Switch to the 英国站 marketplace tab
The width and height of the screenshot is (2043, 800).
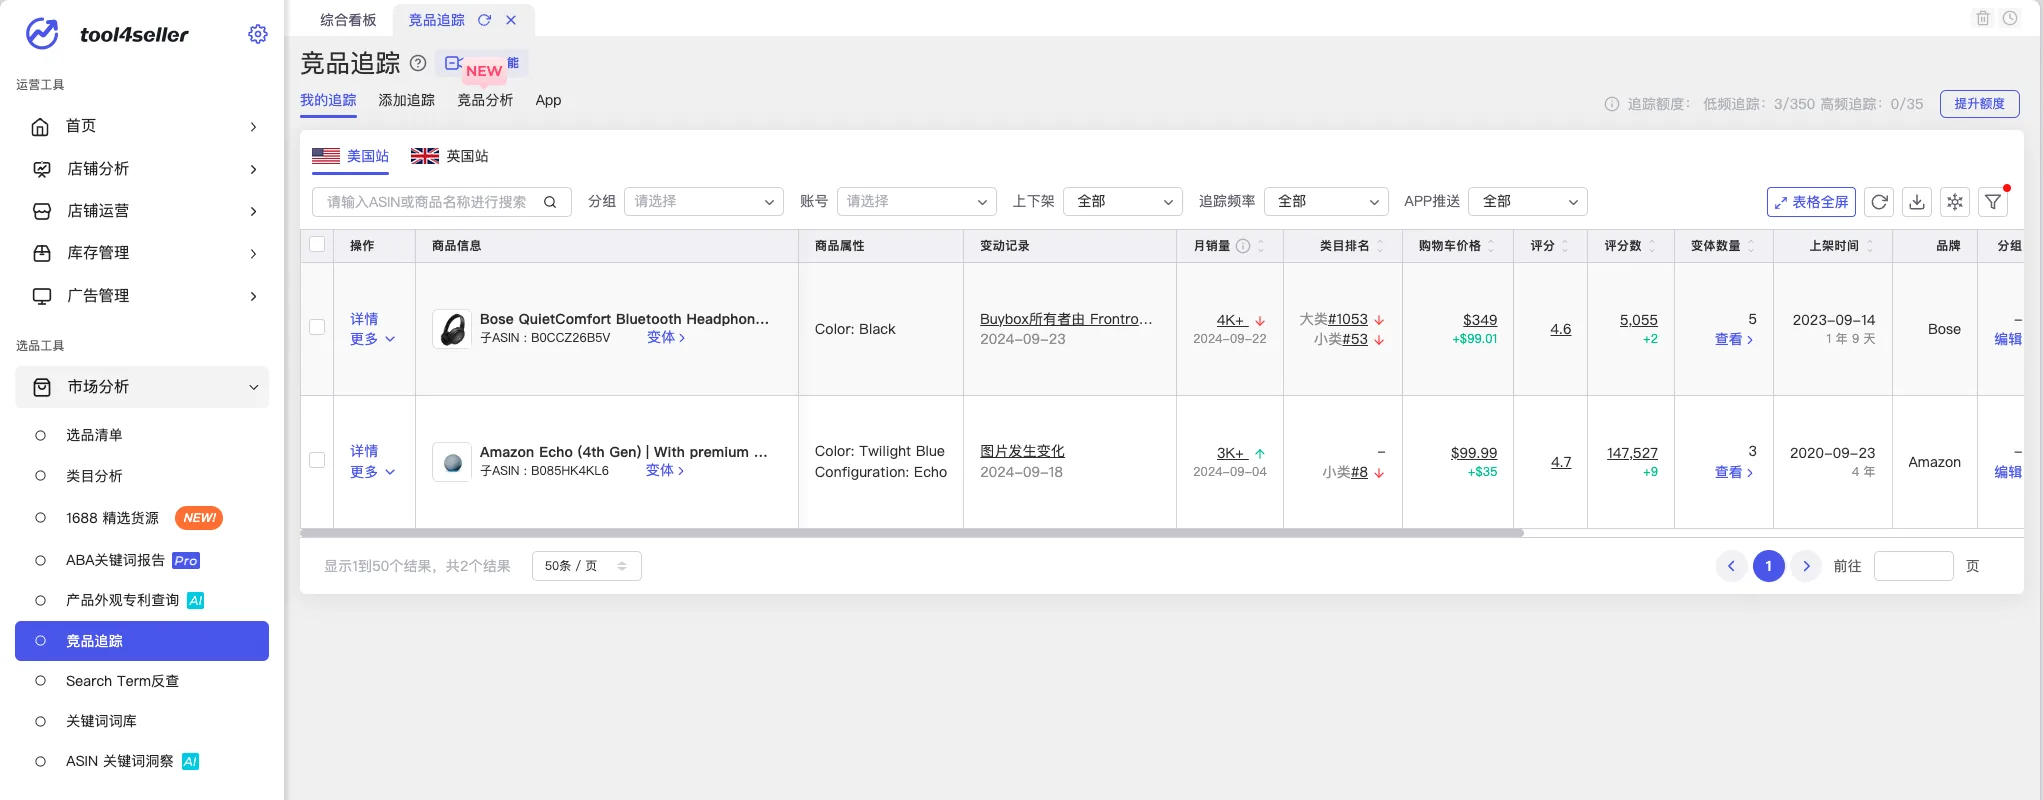point(449,156)
